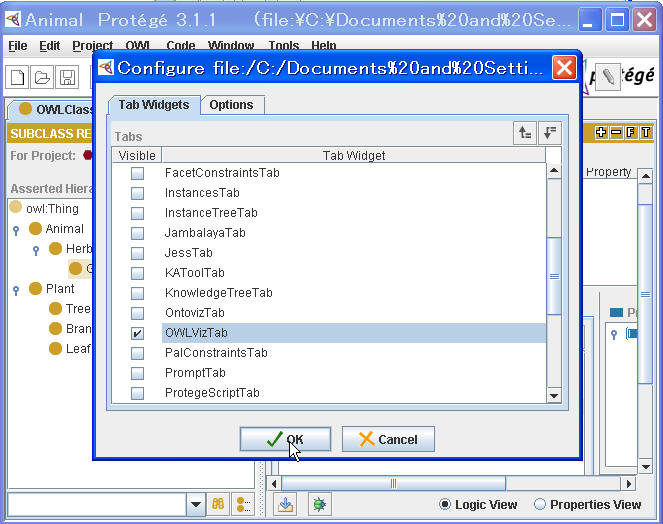Viewport: 663px width, 524px height.
Task: Open the search combo box dropdown arrow
Action: [196, 505]
